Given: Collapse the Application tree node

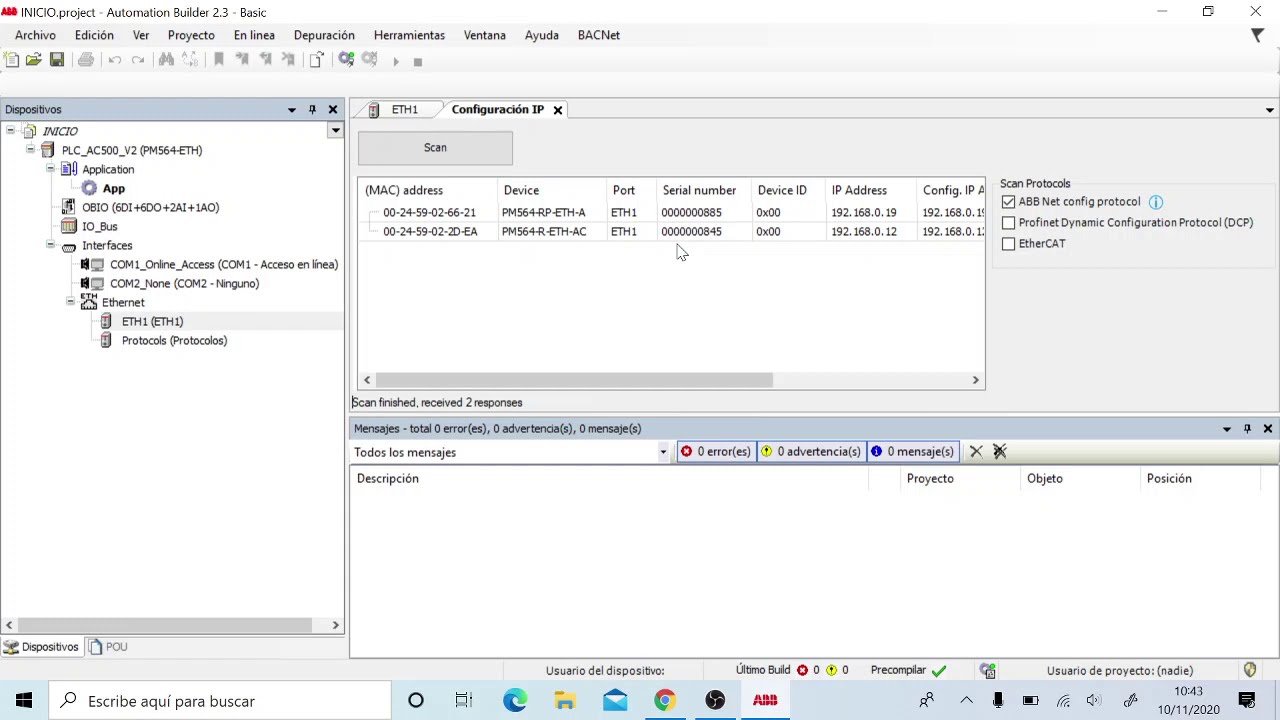Looking at the screenshot, I should (x=50, y=169).
